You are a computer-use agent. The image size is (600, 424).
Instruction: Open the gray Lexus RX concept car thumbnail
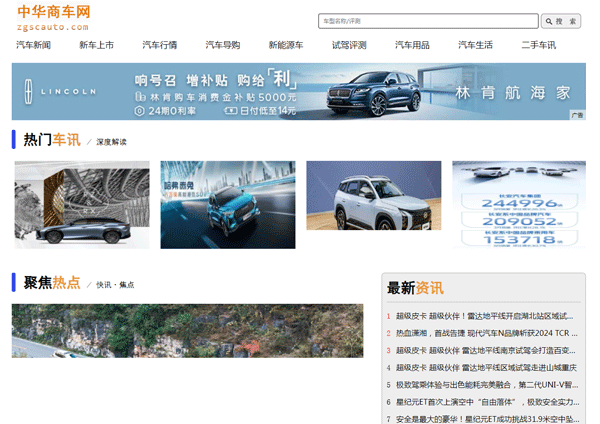(82, 205)
